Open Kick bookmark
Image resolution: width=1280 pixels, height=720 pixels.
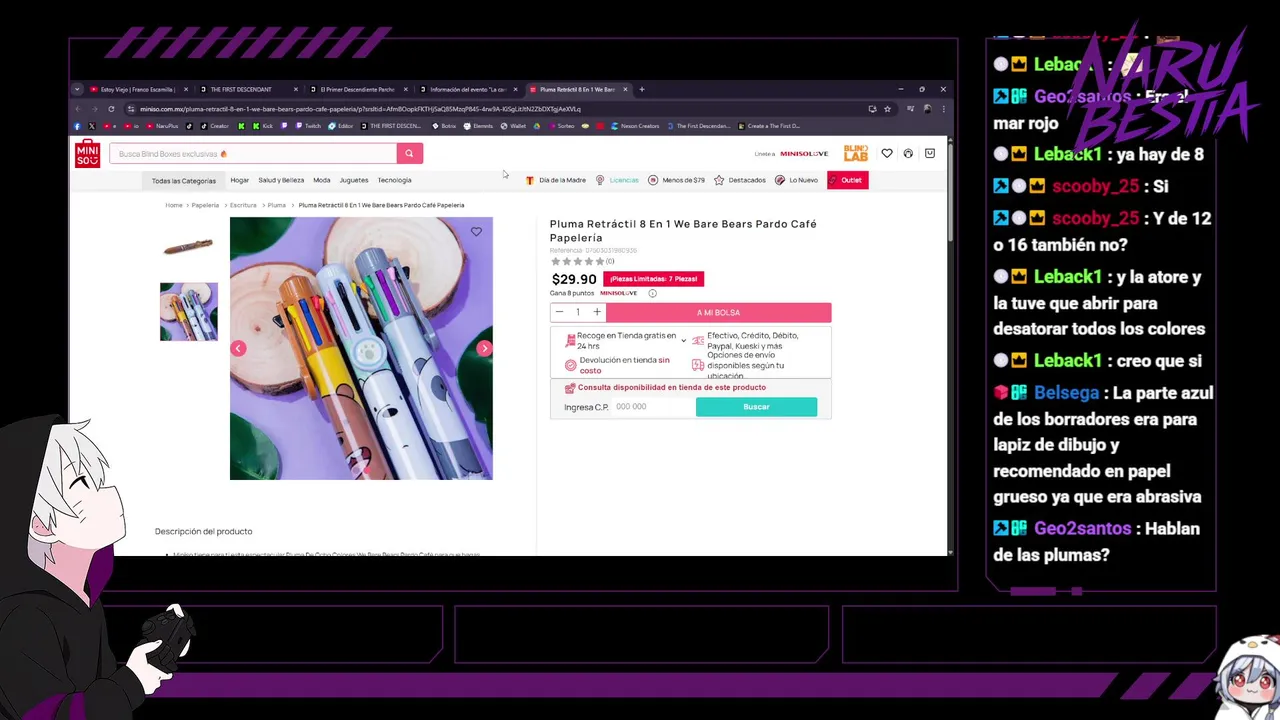pyautogui.click(x=262, y=126)
